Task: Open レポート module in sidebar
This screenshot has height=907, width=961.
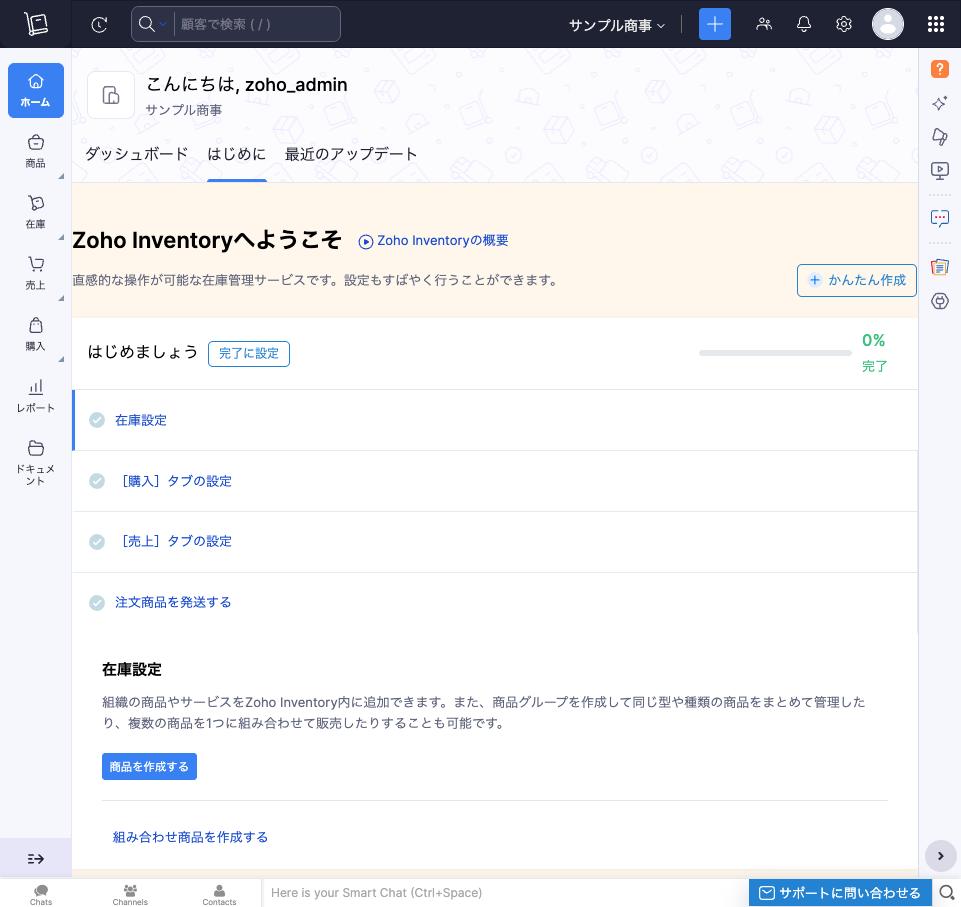Action: point(36,396)
